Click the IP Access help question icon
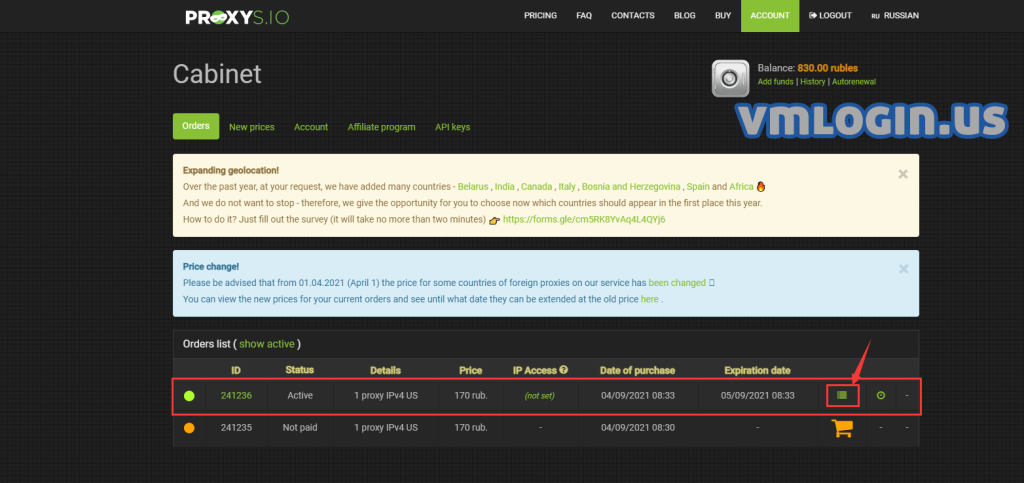1024x483 pixels. [x=564, y=369]
